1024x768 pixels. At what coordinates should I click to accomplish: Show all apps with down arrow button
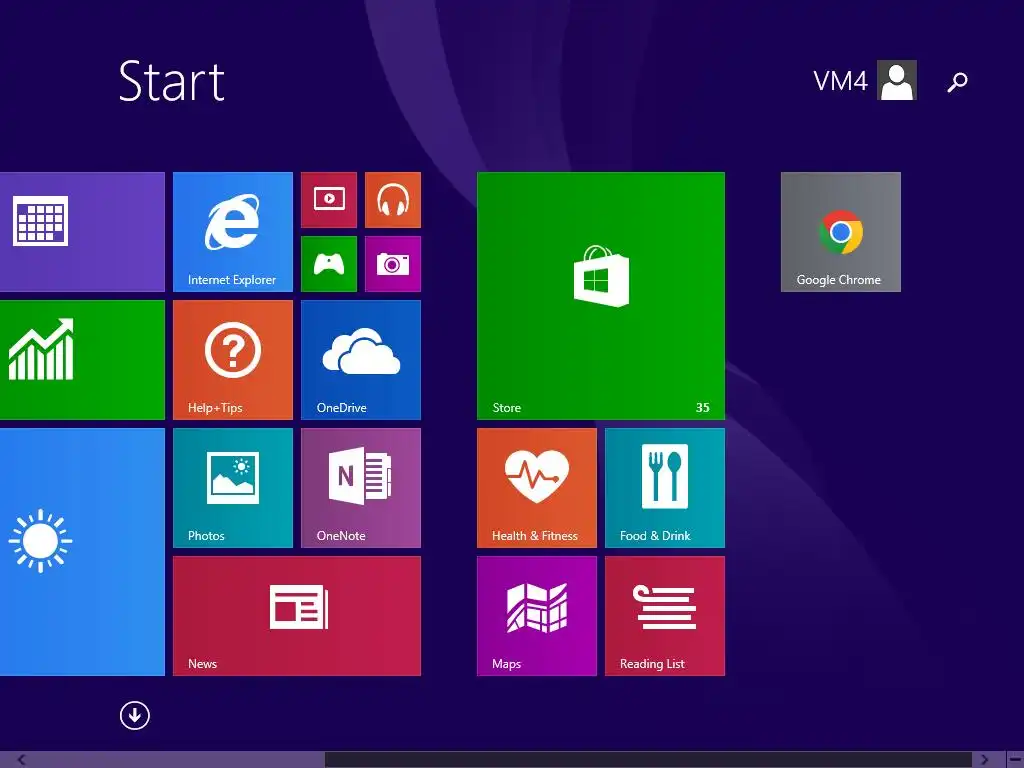tap(135, 715)
